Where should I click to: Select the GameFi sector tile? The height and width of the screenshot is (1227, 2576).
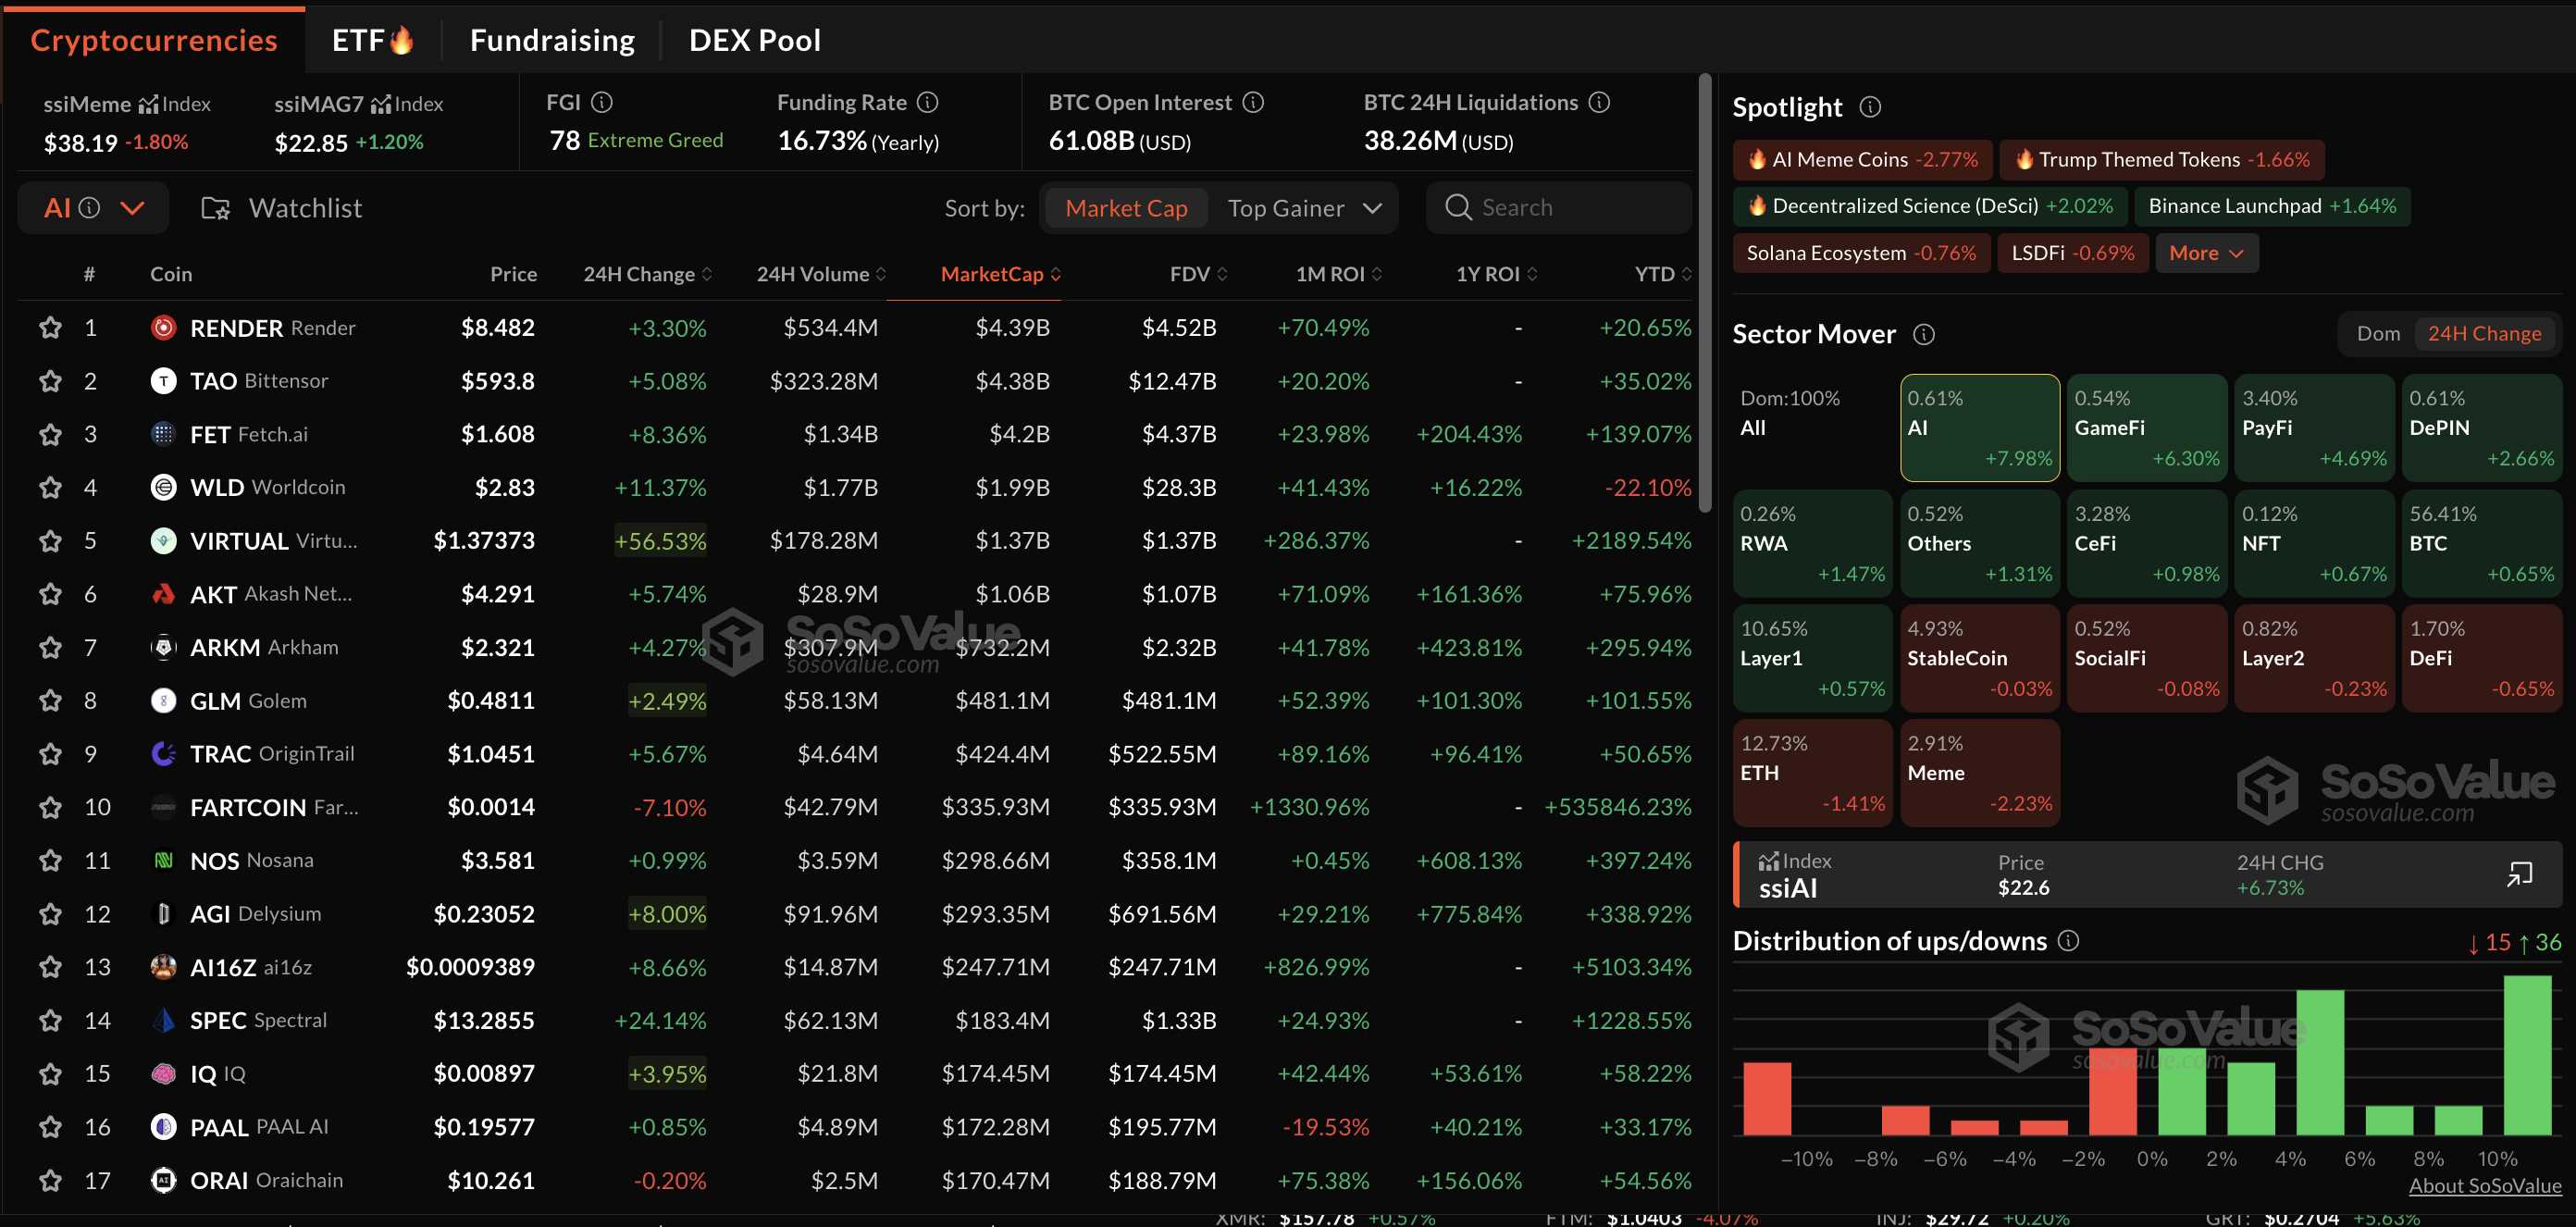click(2147, 428)
